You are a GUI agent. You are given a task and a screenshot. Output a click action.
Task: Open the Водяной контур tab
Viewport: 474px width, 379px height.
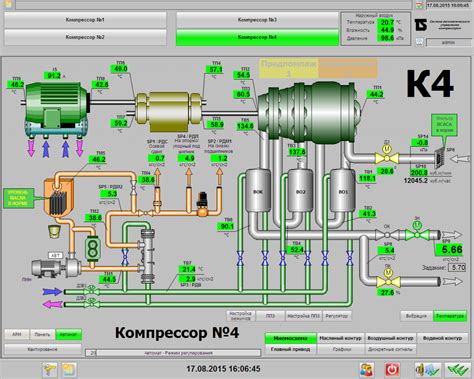pyautogui.click(x=442, y=338)
